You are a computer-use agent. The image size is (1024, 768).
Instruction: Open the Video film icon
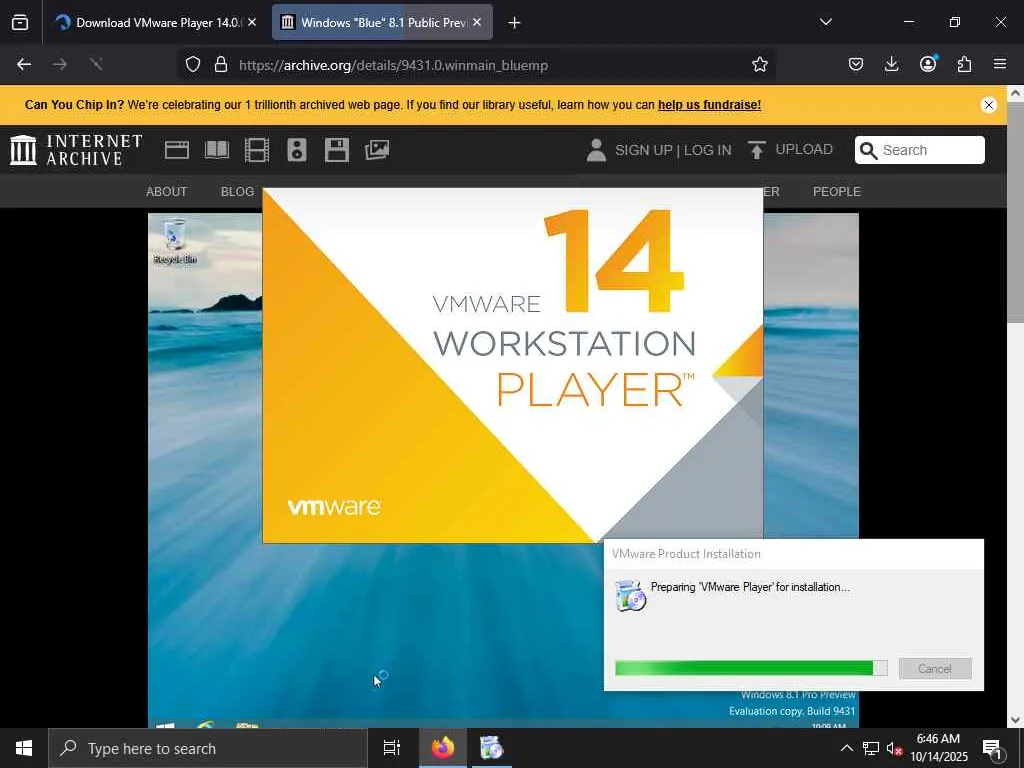(x=257, y=150)
